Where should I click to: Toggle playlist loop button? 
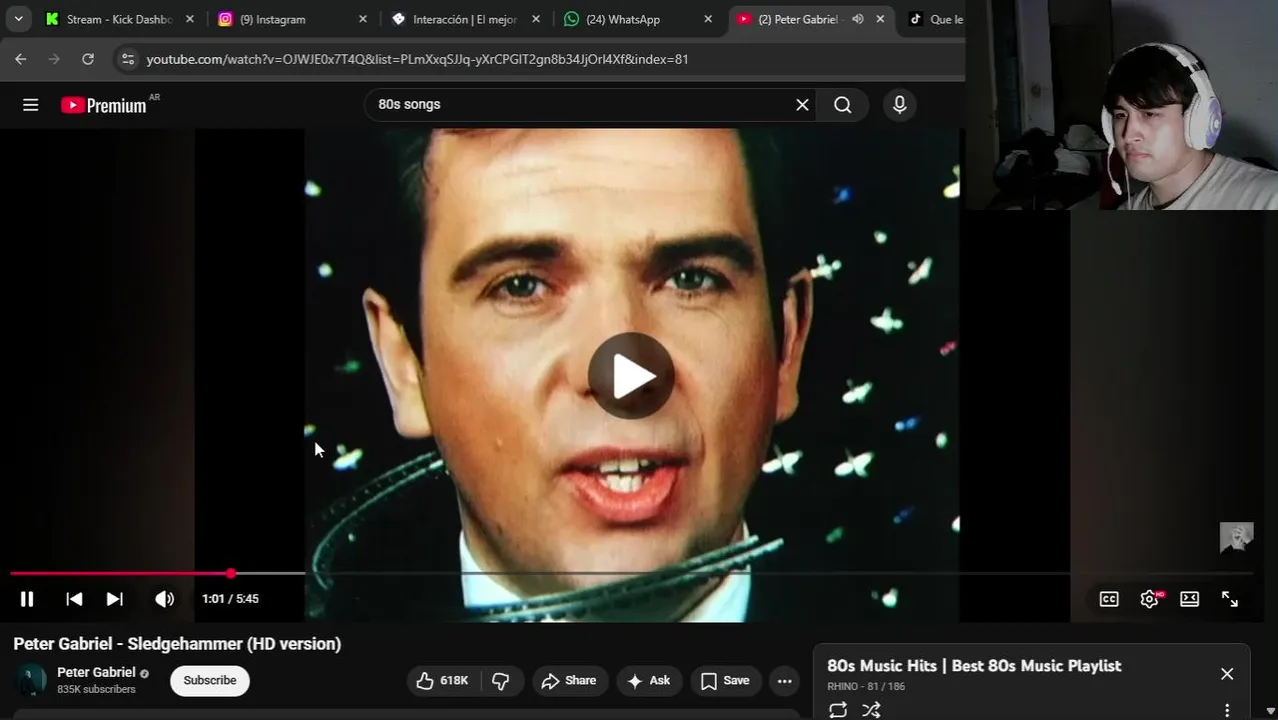(x=838, y=709)
